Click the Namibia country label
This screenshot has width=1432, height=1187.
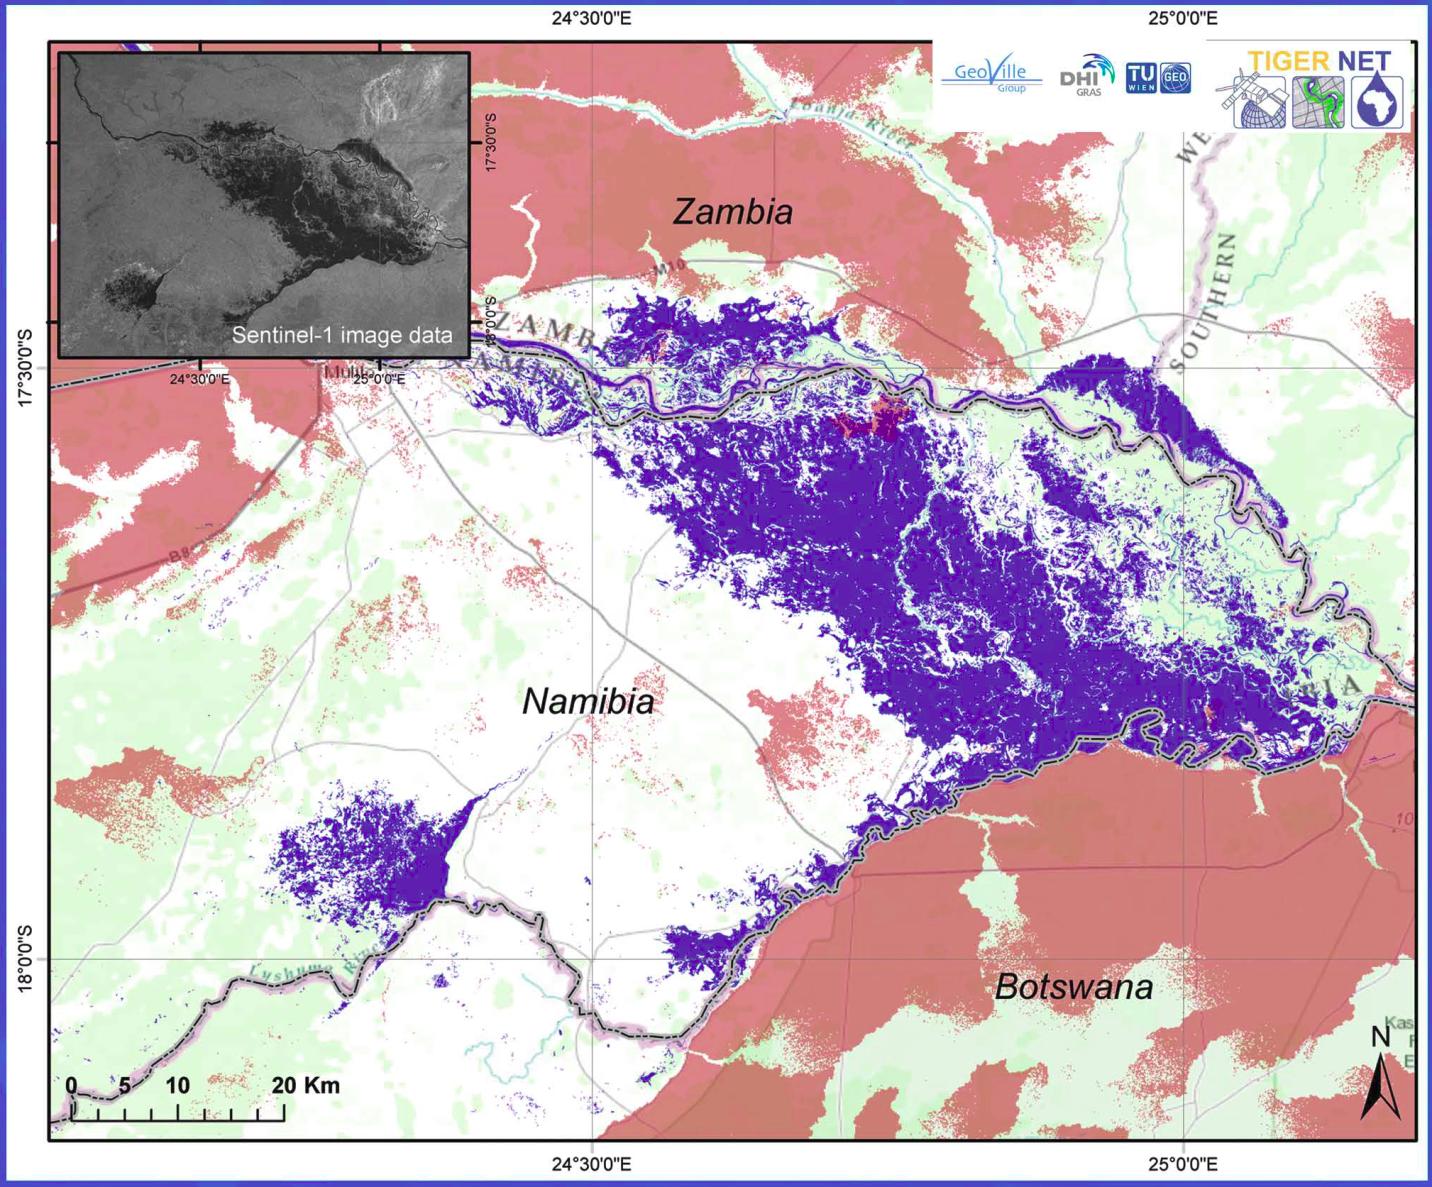[x=588, y=701]
